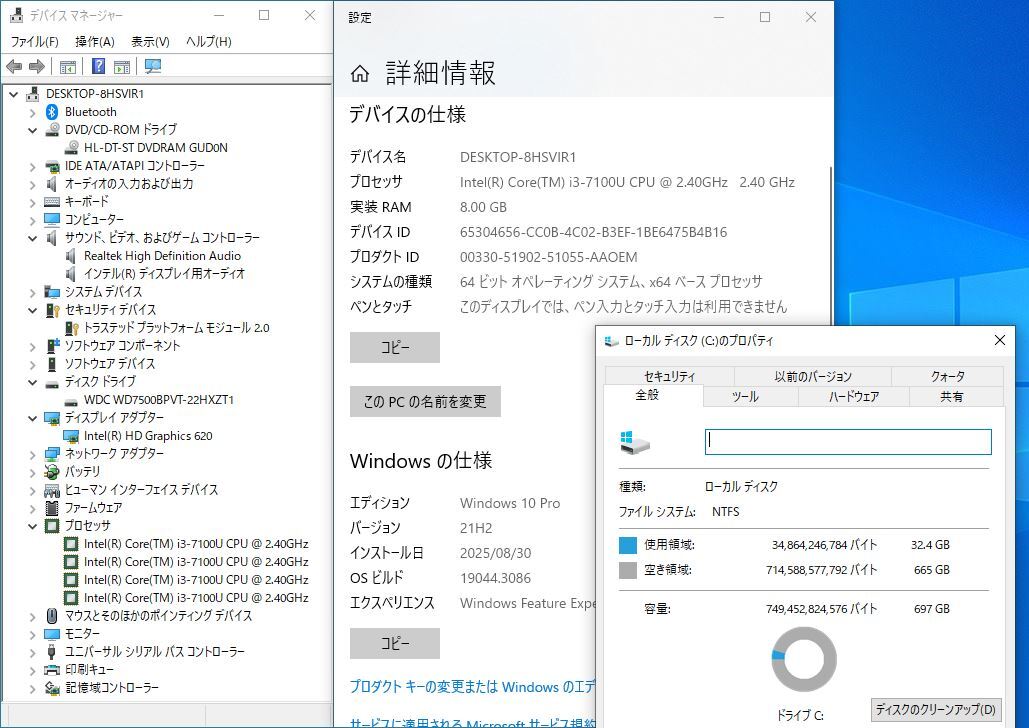Select the Windows 10 Pro edition text
The width and height of the screenshot is (1029, 728).
(510, 503)
